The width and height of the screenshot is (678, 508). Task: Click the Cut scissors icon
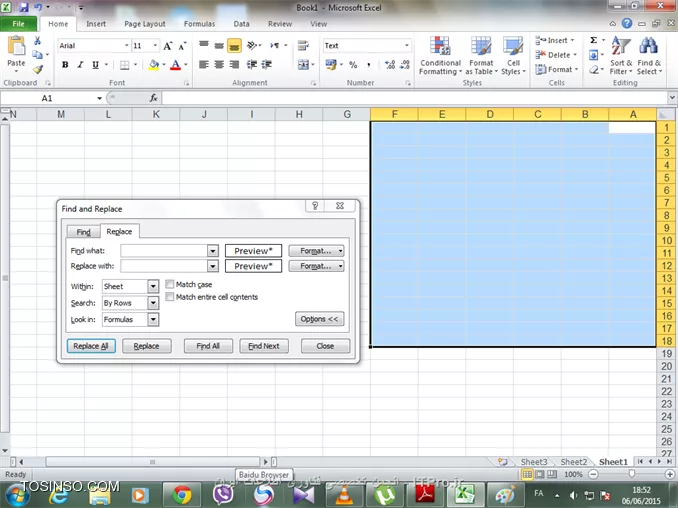tap(38, 41)
